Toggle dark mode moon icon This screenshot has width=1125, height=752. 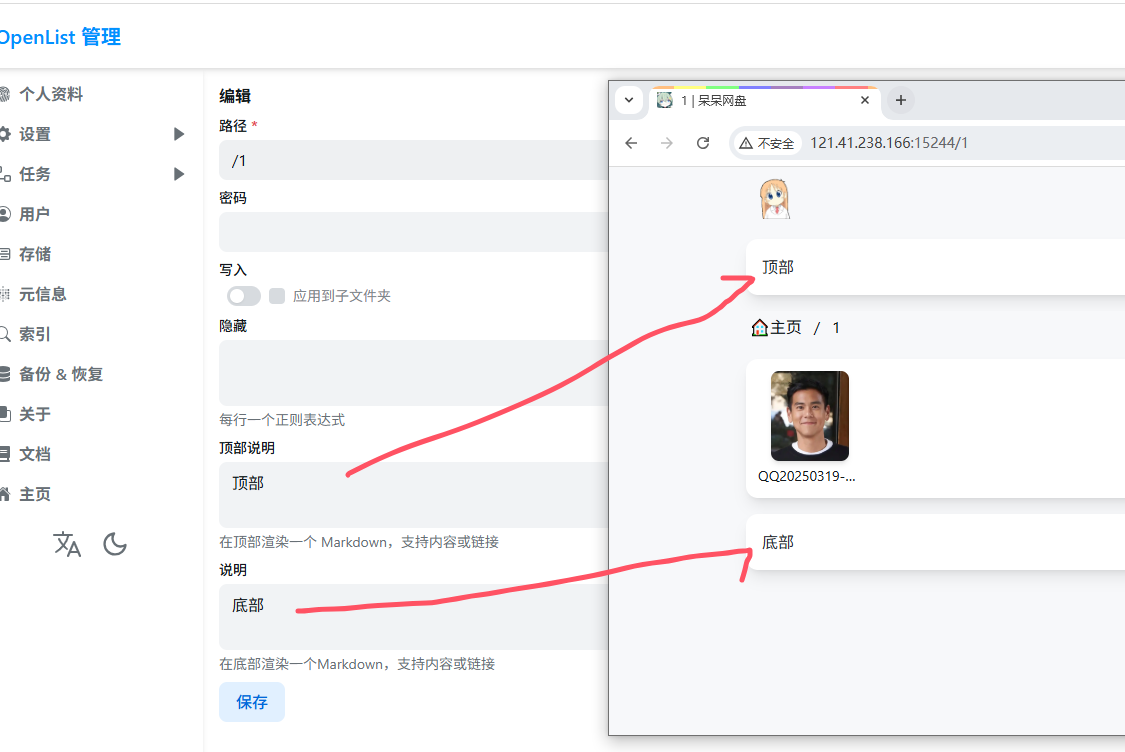pyautogui.click(x=115, y=545)
